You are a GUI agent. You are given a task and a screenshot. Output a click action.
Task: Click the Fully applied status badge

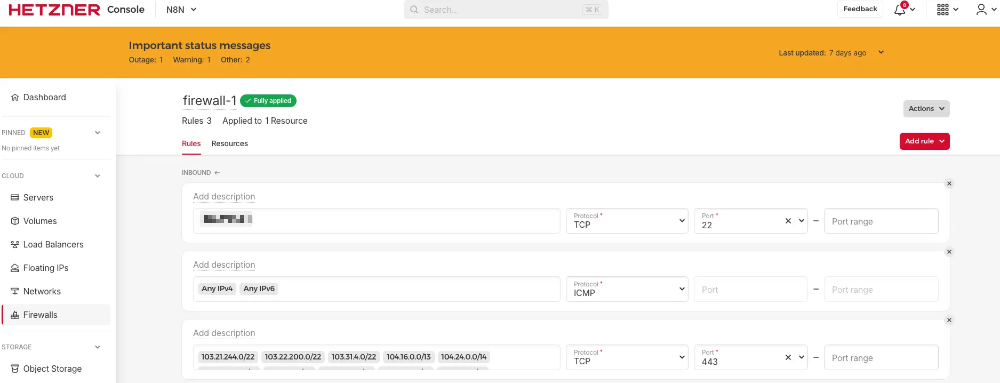(268, 101)
